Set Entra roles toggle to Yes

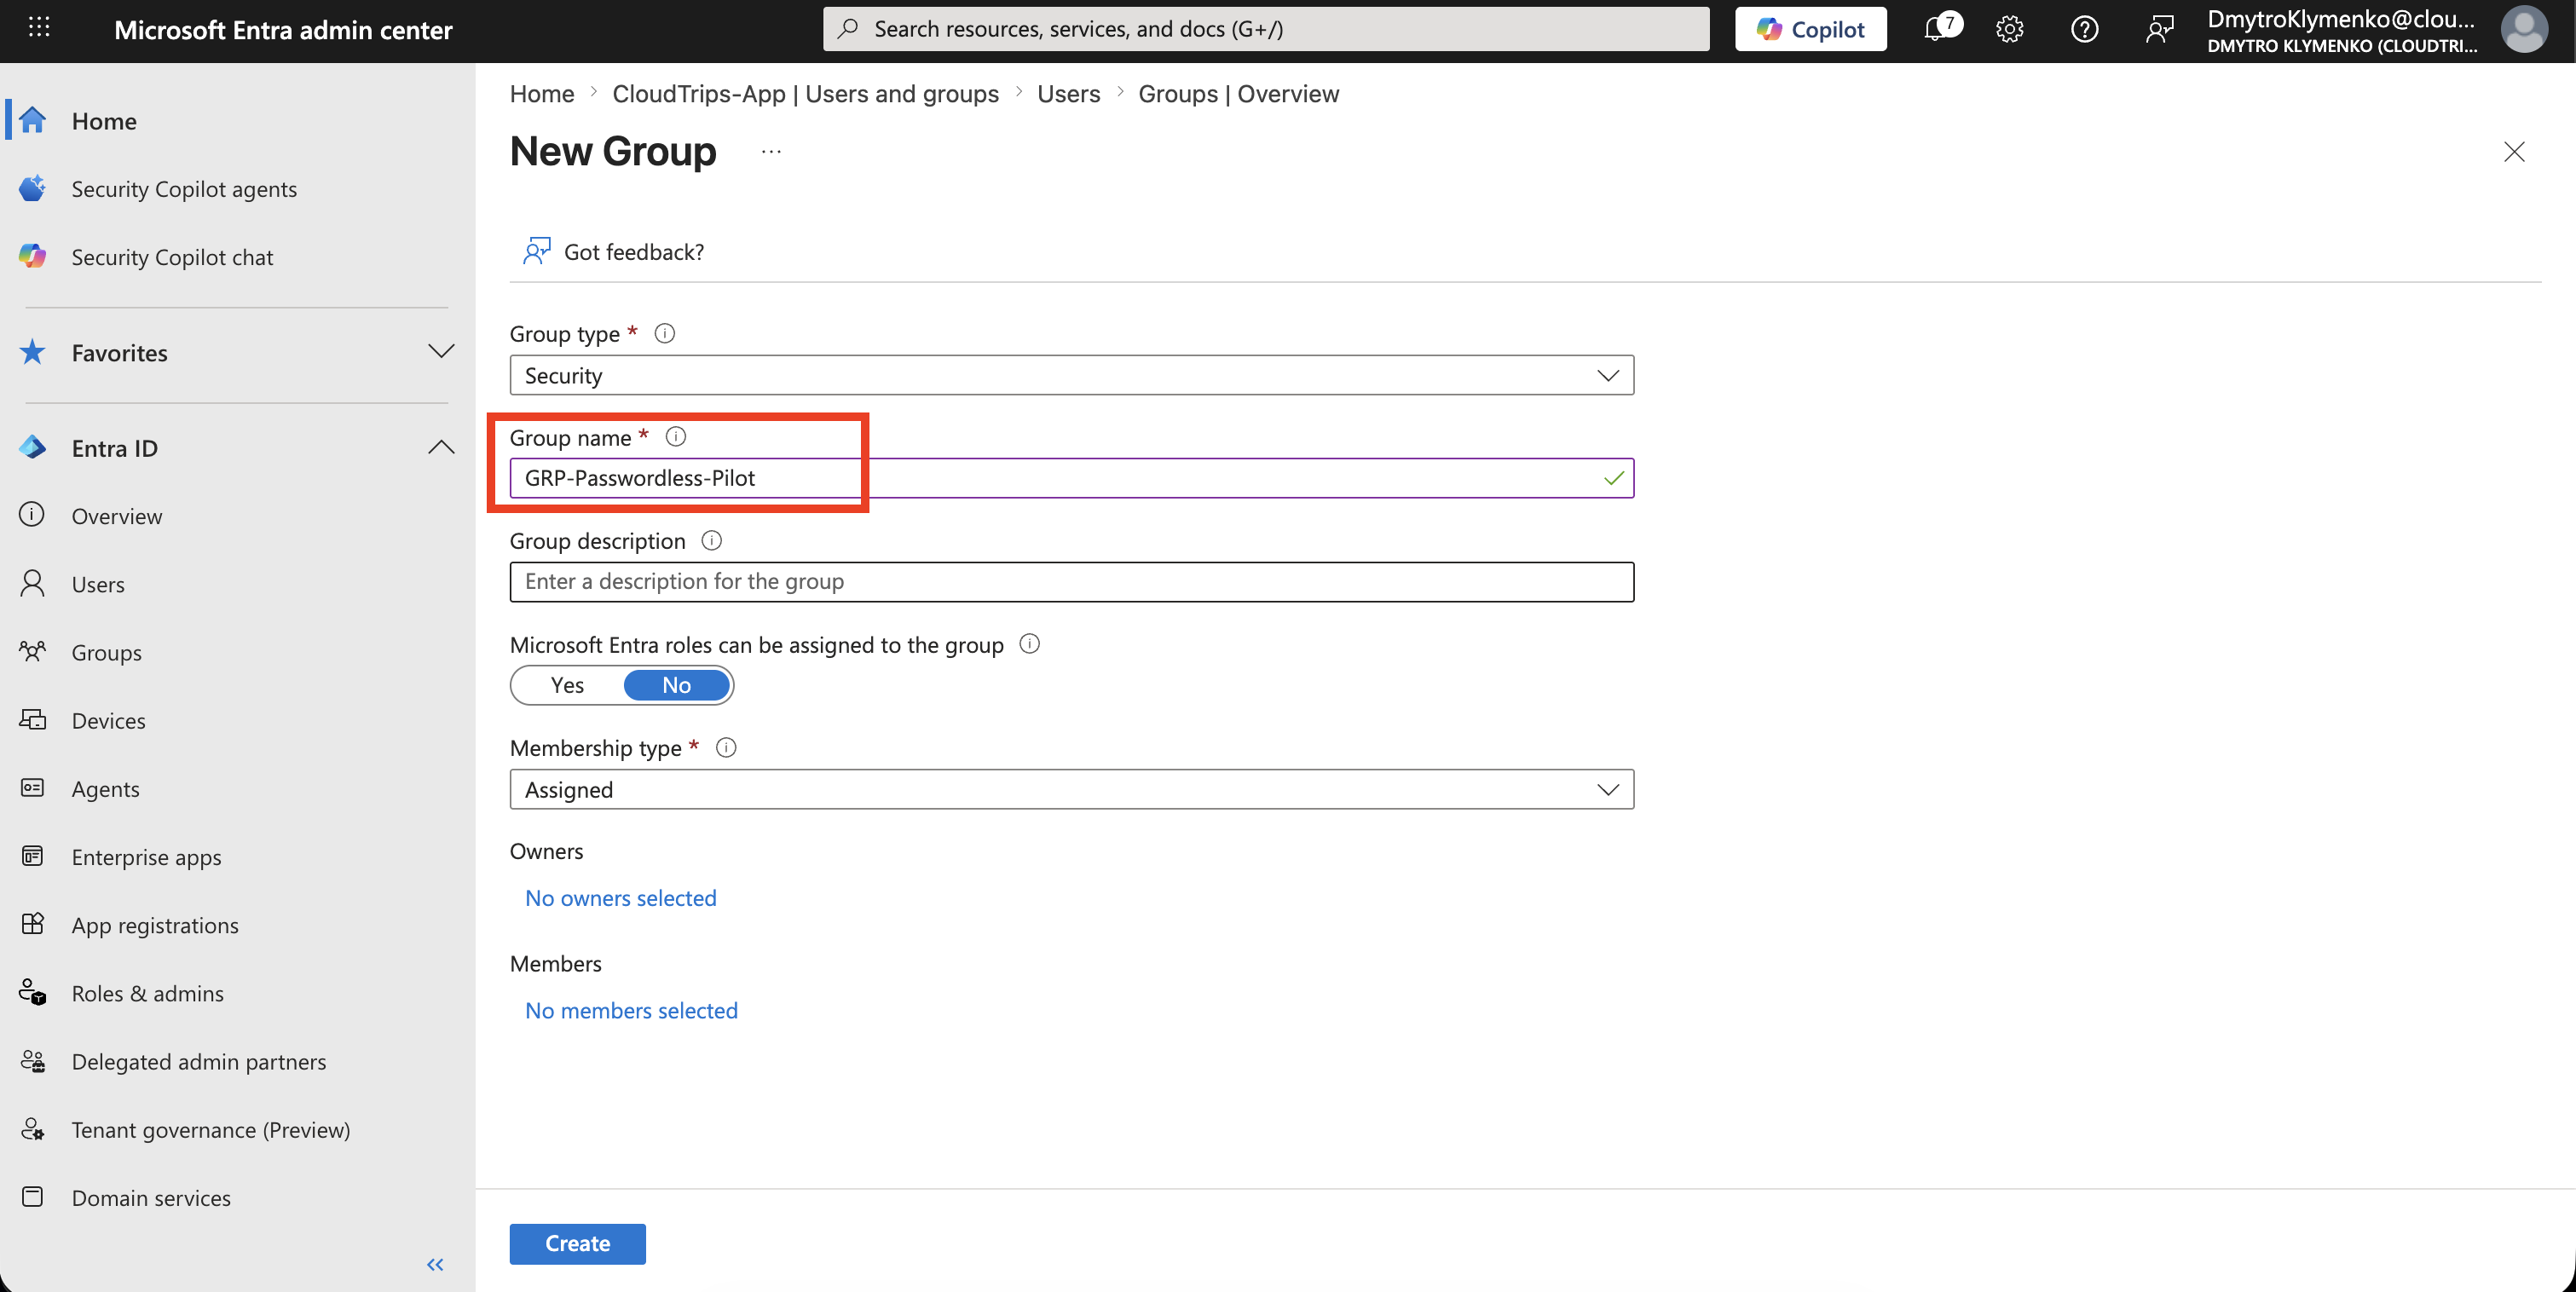tap(567, 685)
